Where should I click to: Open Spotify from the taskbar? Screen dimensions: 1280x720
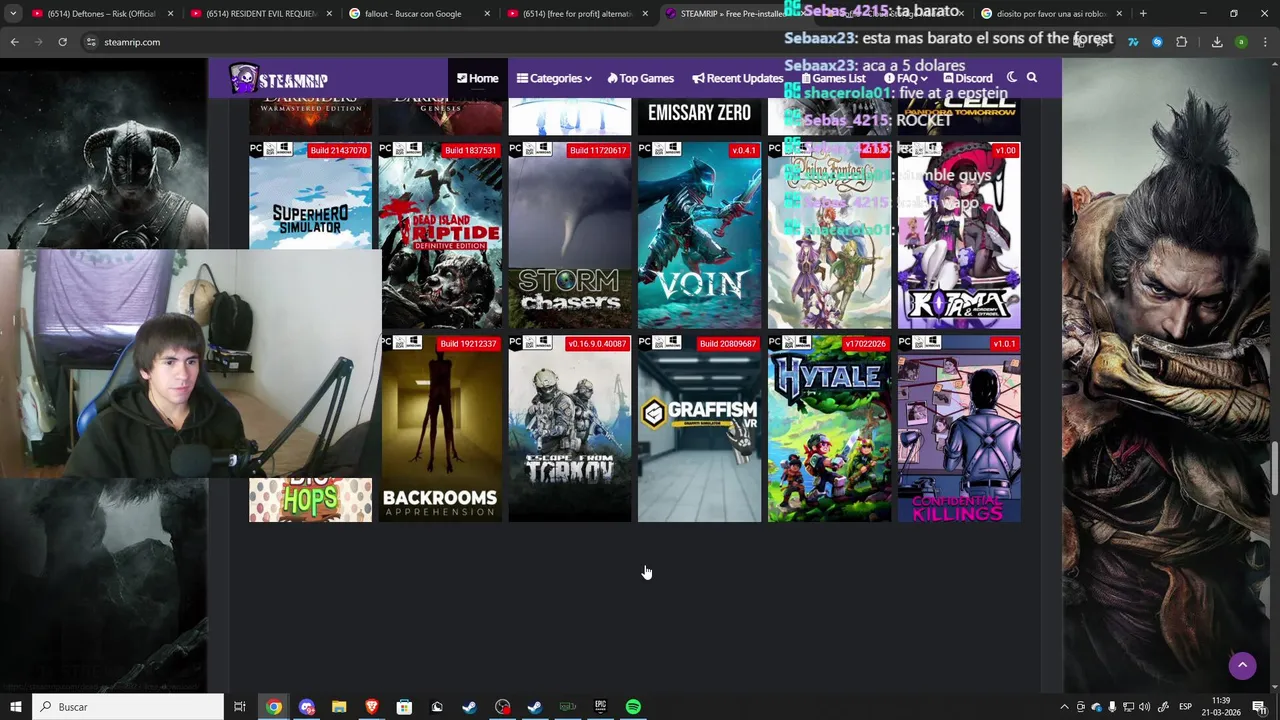pyautogui.click(x=633, y=707)
